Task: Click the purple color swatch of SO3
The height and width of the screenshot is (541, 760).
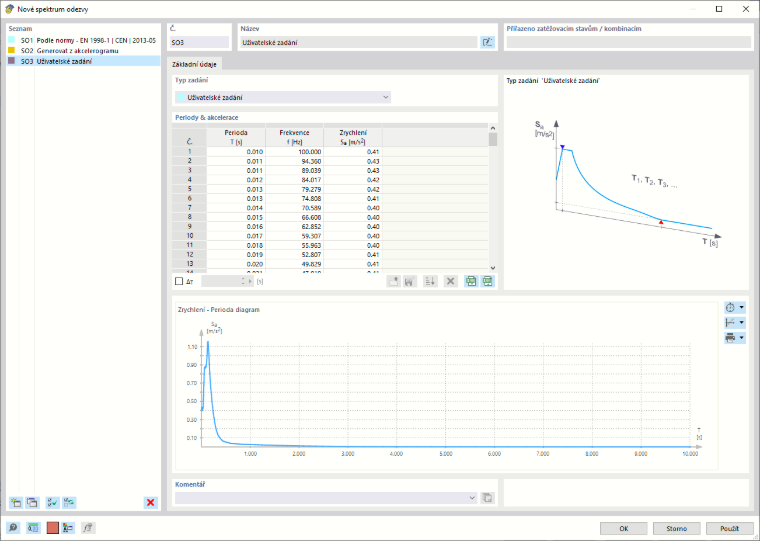Action: click(12, 61)
